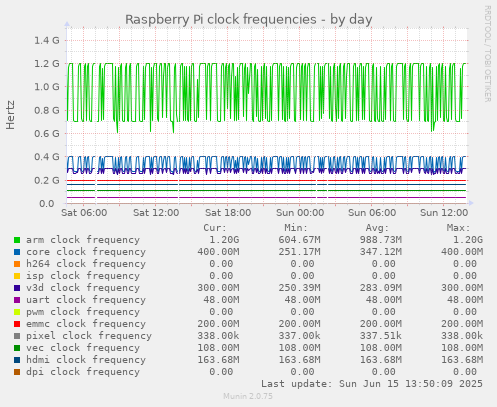This screenshot has width=497, height=407.
Task: Select the "Sat 18:00" time axis label
Action: pos(228,213)
